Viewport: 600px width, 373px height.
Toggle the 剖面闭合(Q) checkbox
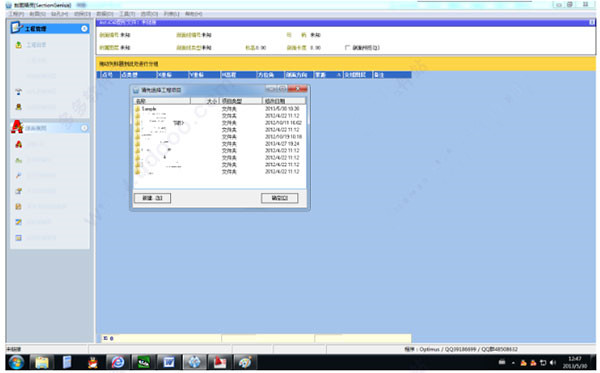(347, 47)
